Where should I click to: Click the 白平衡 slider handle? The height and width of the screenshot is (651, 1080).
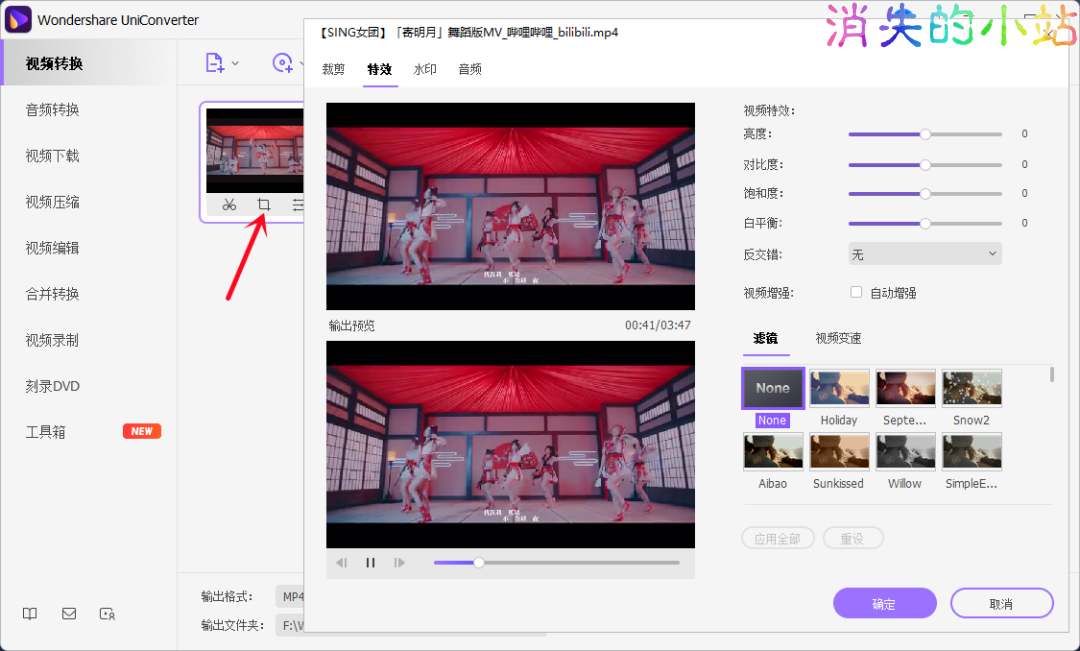(925, 223)
